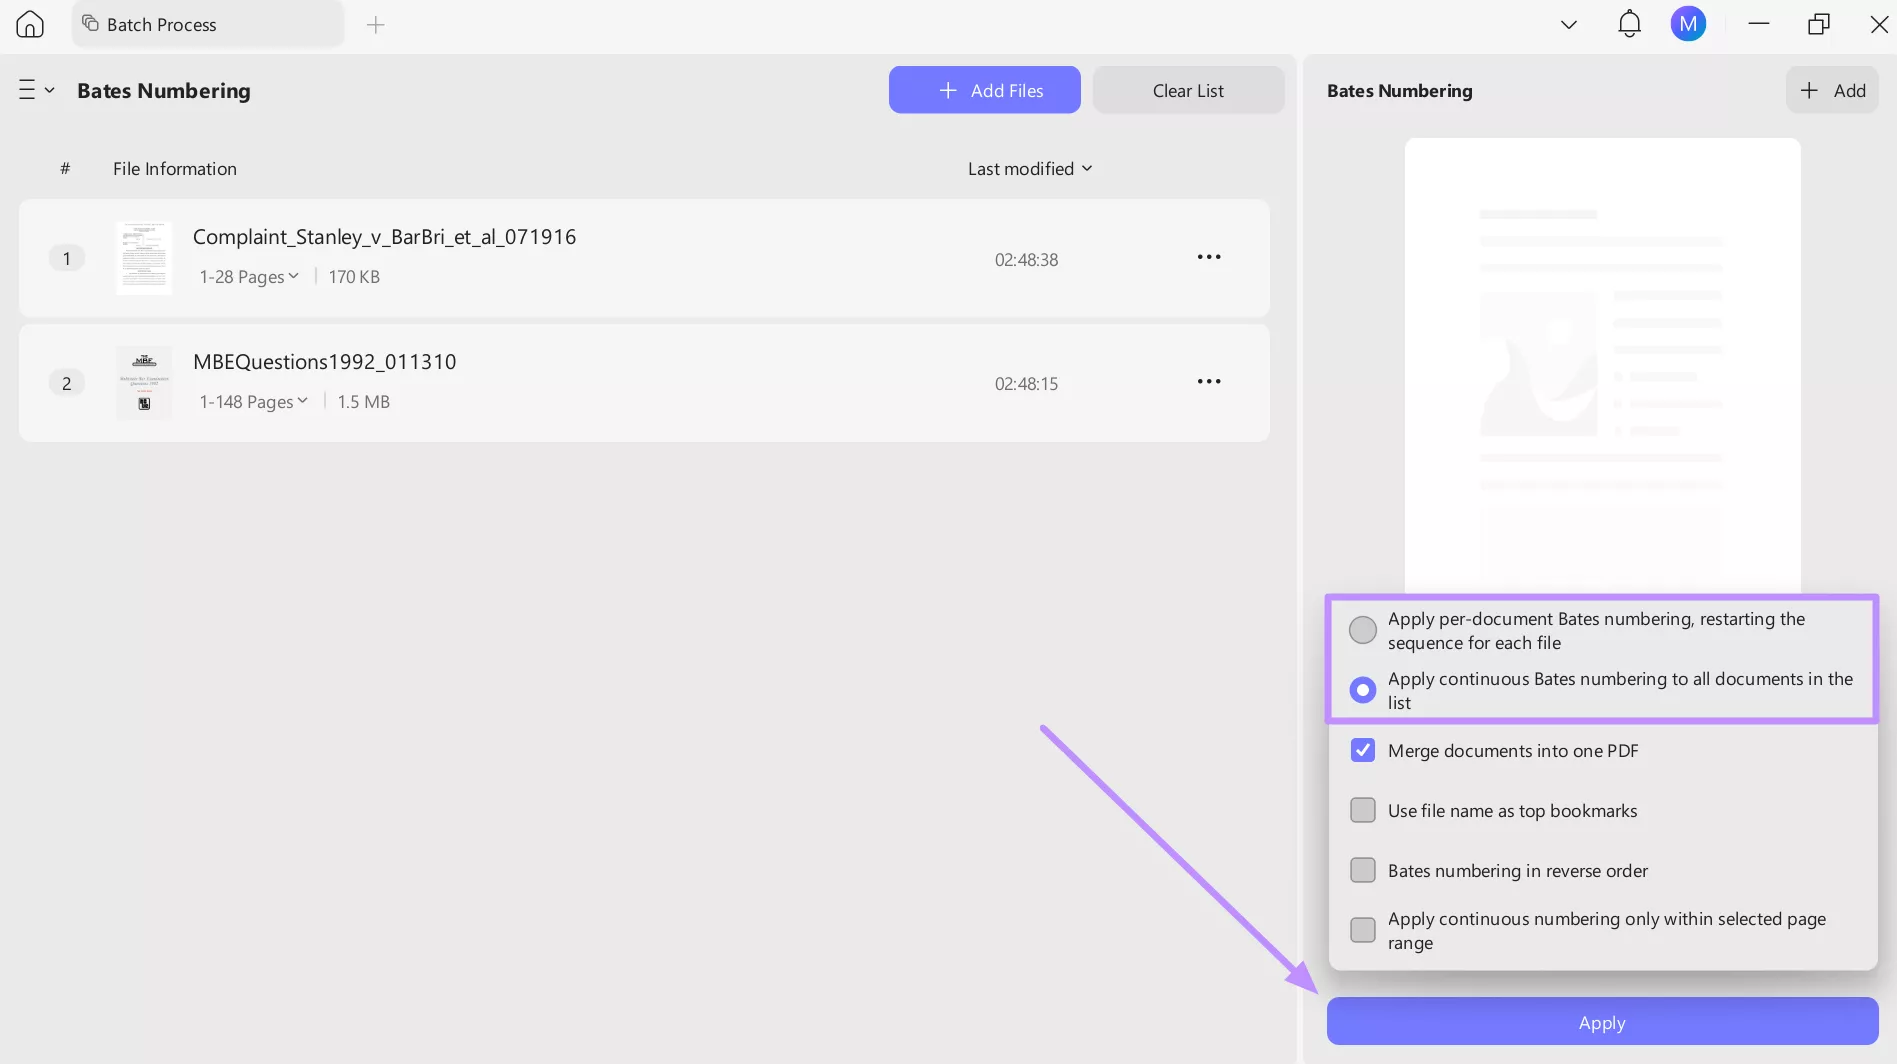Open options menu for MBEQuestions1992 file

point(1208,381)
